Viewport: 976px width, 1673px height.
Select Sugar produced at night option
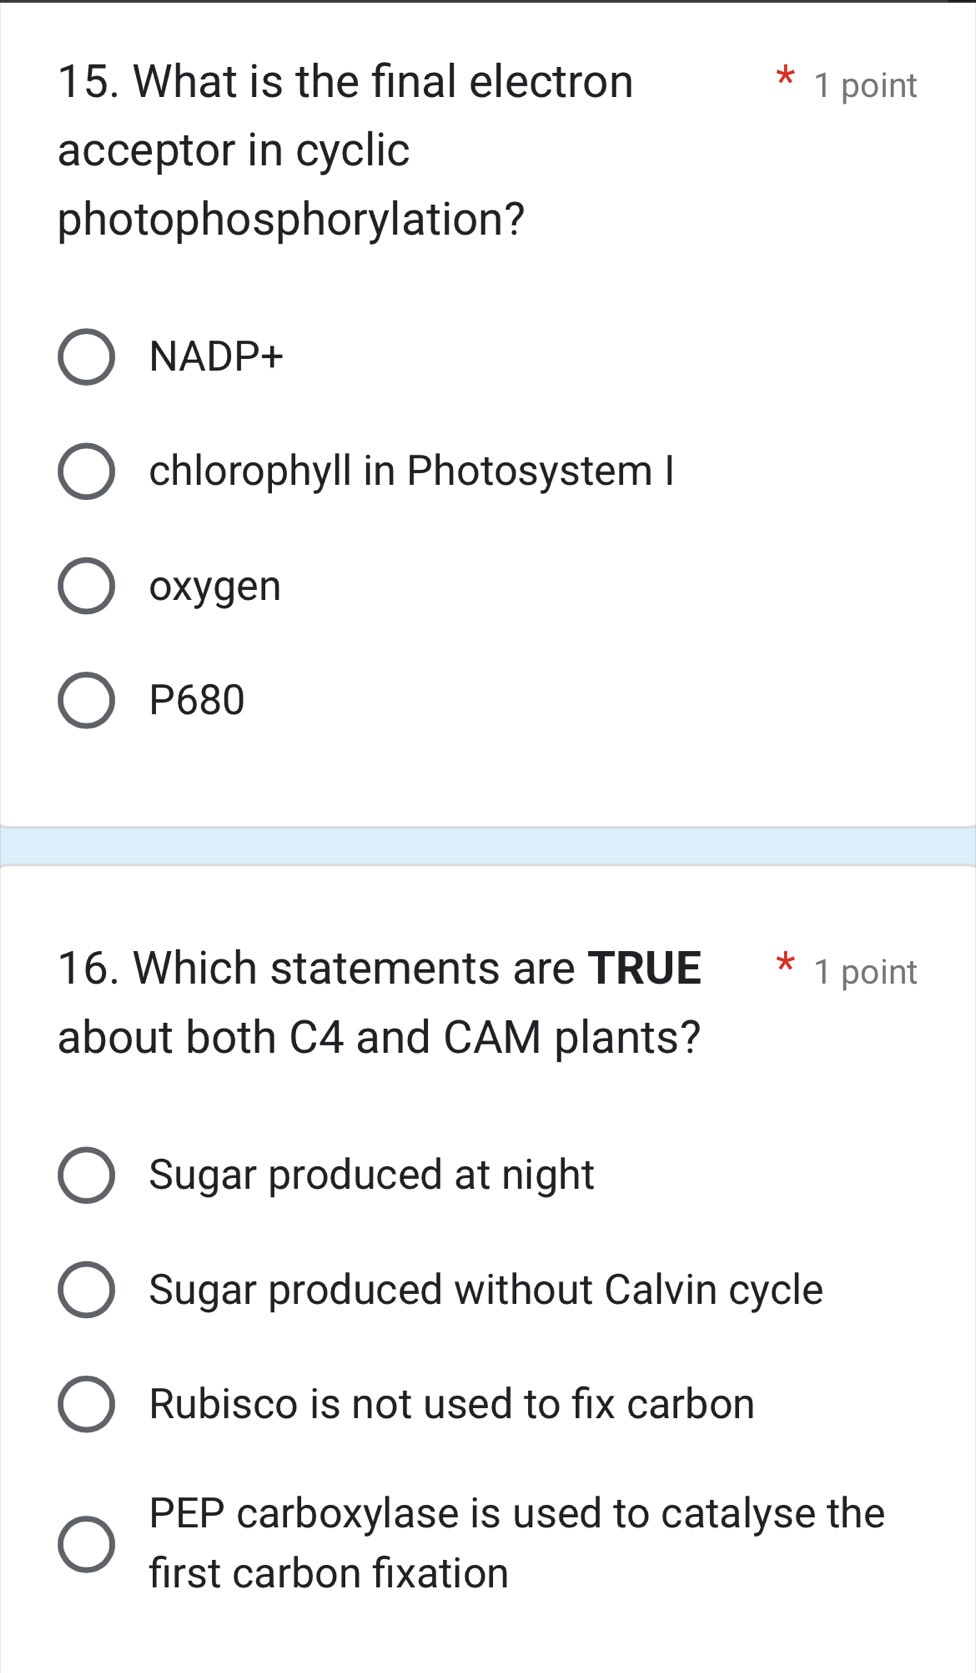tap(88, 1177)
